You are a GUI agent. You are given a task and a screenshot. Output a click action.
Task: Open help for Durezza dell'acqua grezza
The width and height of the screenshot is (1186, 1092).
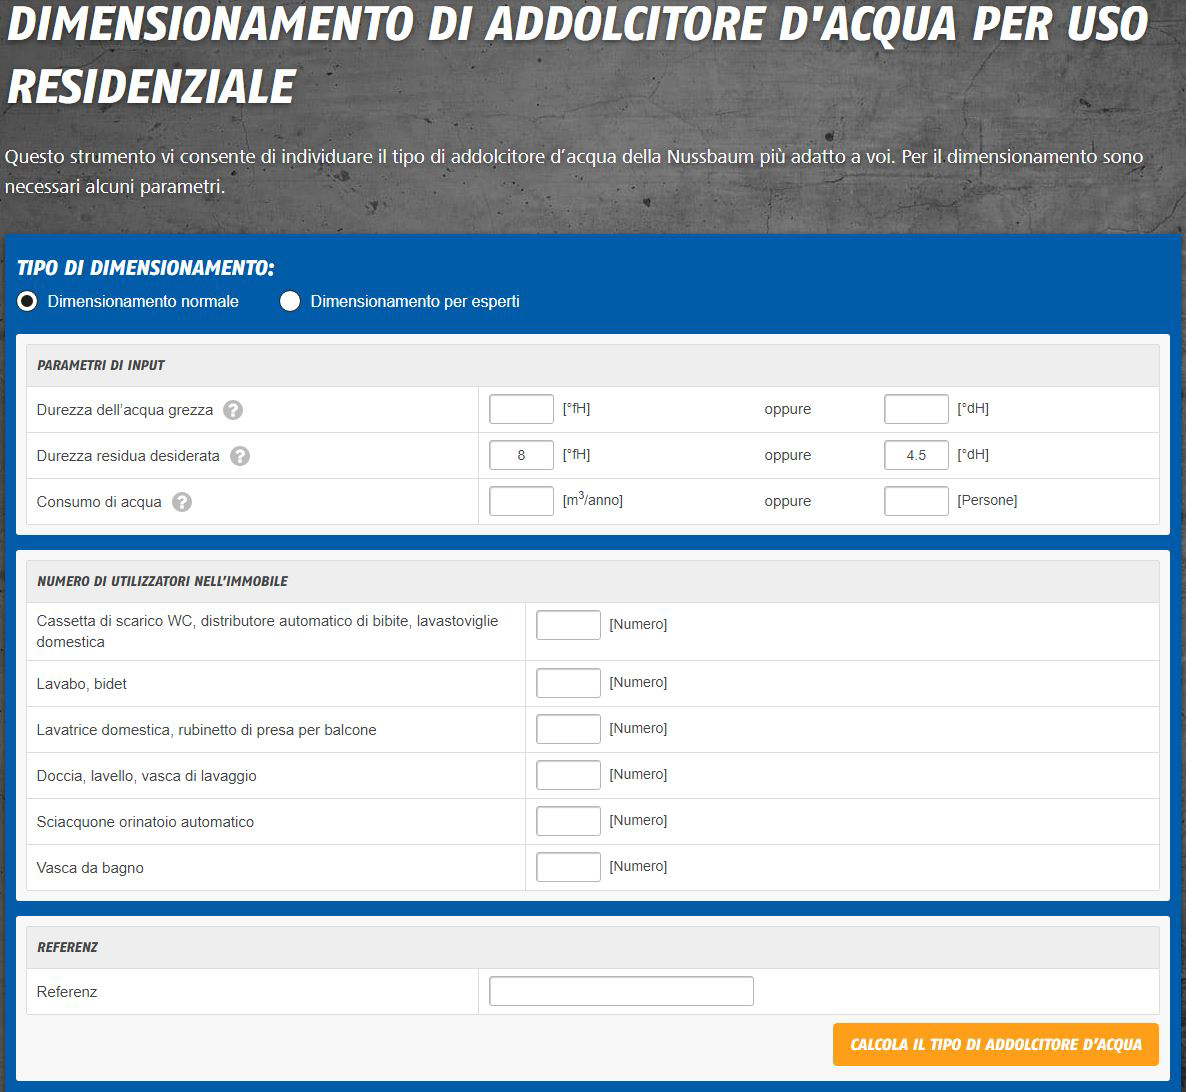[x=233, y=410]
